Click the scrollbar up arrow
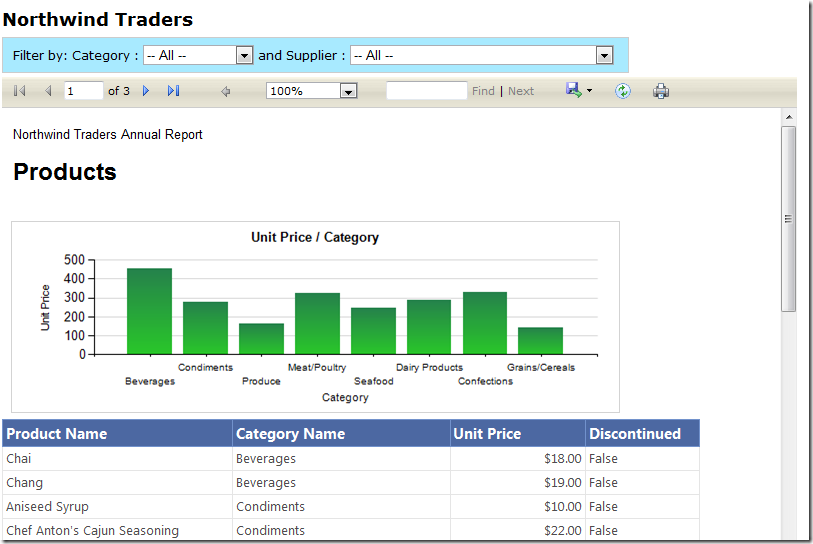 tap(789, 117)
